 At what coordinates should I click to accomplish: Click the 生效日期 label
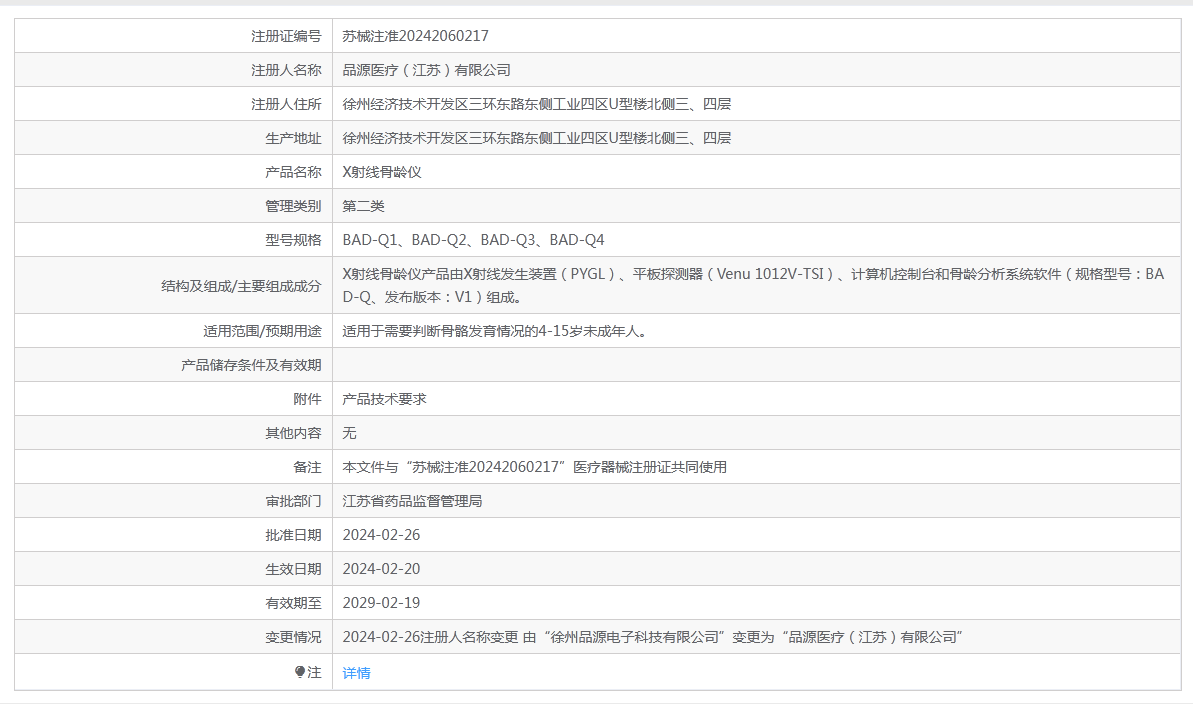pyautogui.click(x=293, y=569)
